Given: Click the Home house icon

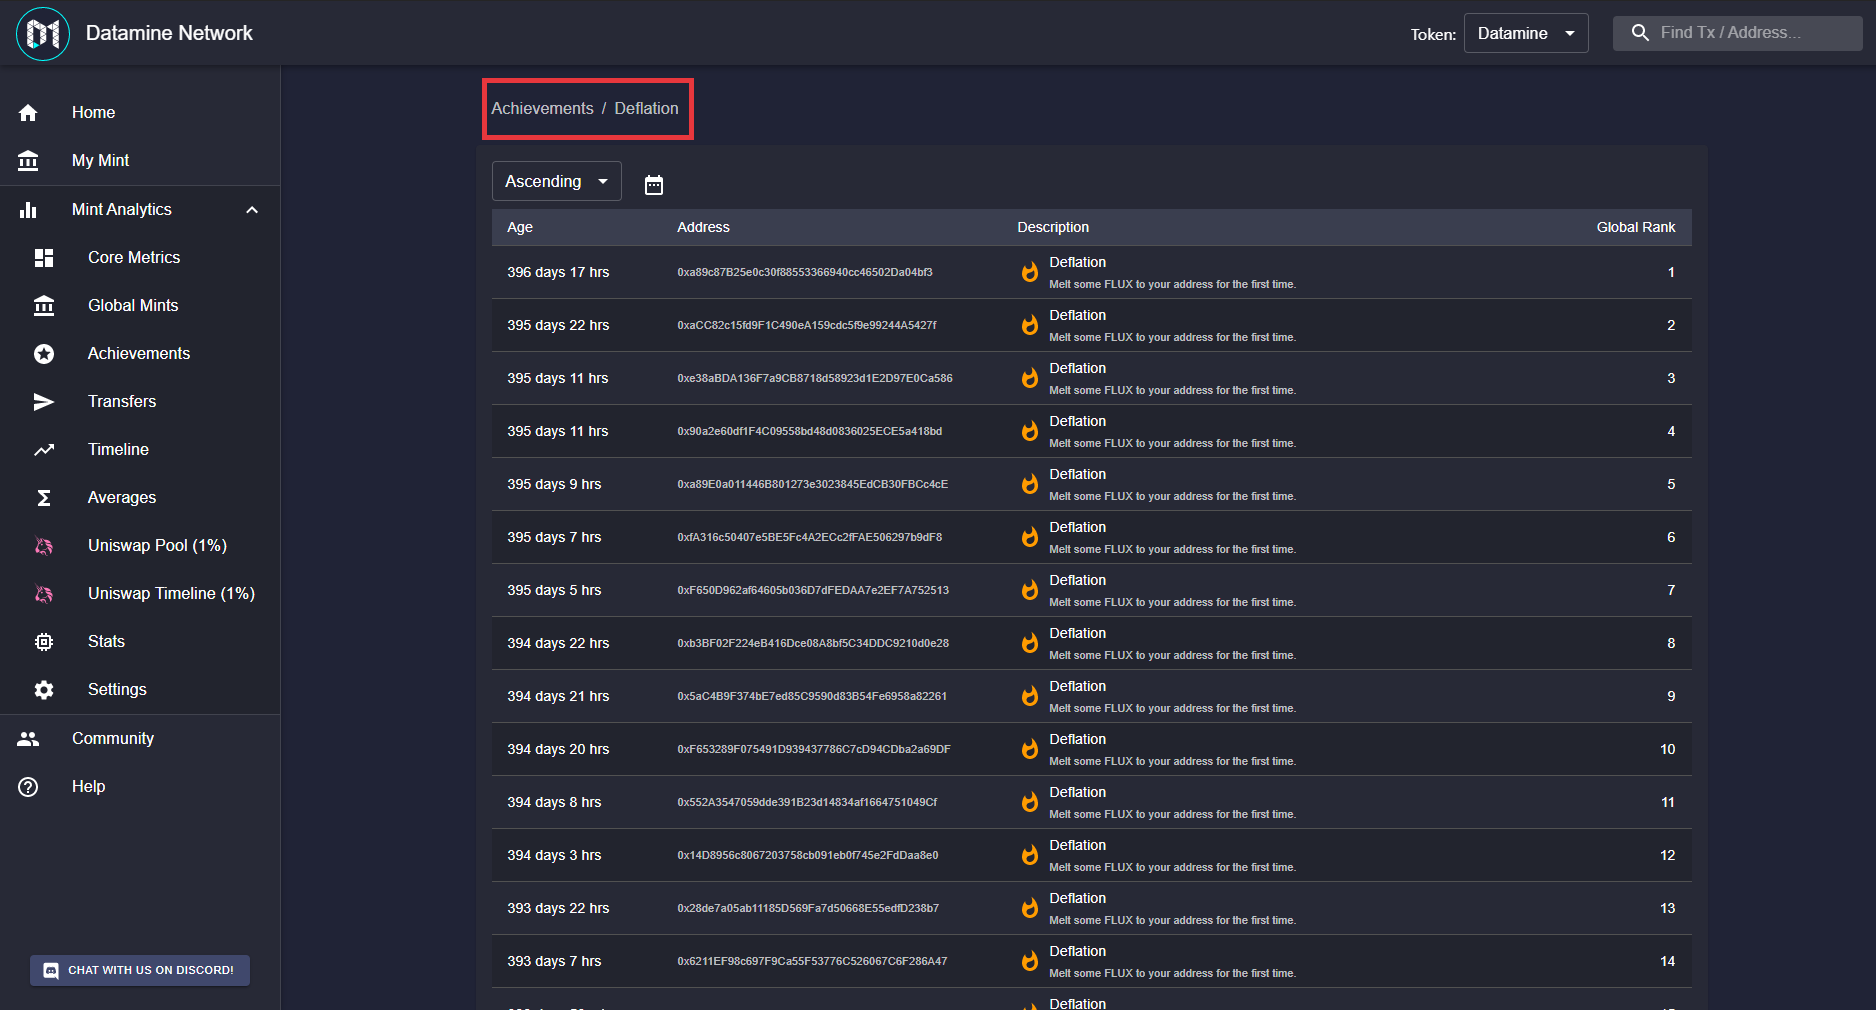Looking at the screenshot, I should (28, 113).
